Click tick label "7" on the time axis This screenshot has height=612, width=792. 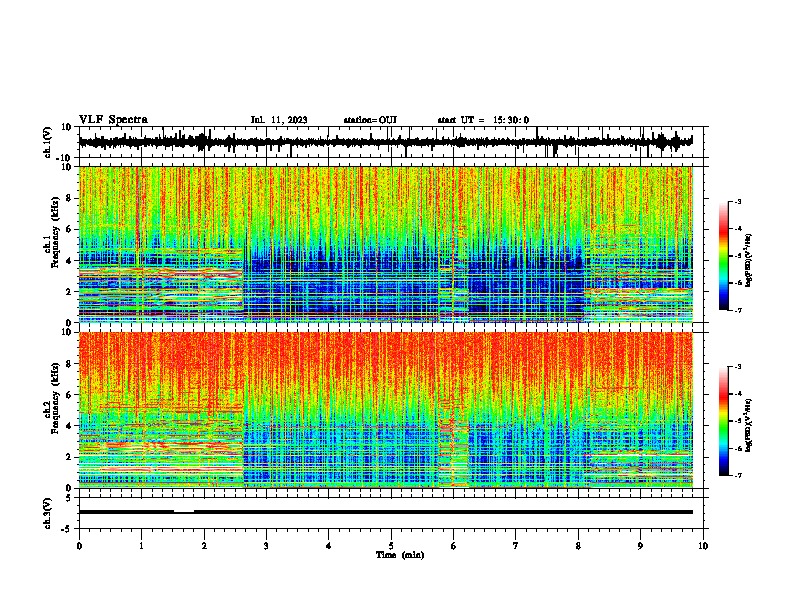pyautogui.click(x=516, y=546)
